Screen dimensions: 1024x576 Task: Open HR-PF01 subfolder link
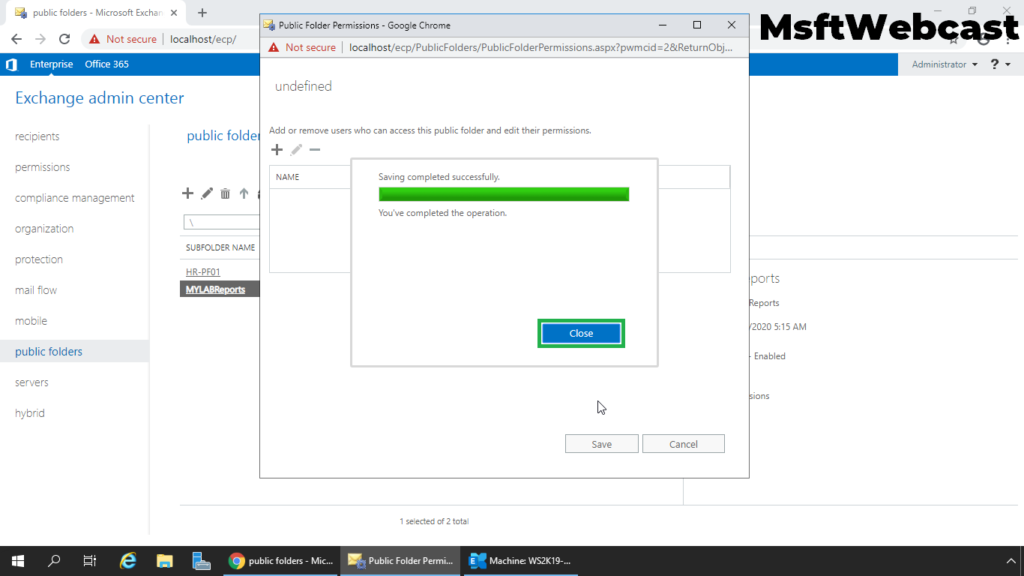203,272
